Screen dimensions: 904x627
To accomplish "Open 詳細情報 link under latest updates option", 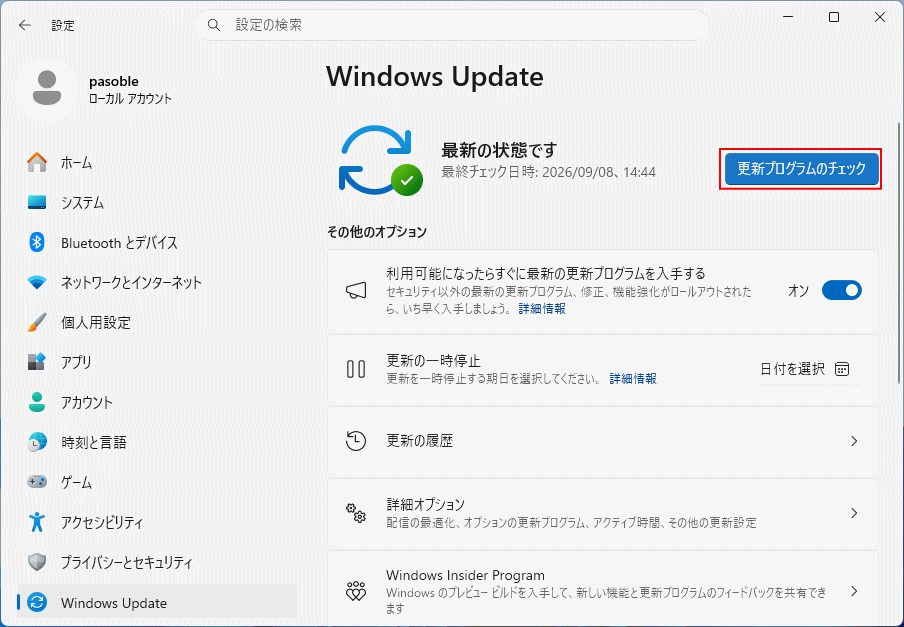I will tap(542, 308).
